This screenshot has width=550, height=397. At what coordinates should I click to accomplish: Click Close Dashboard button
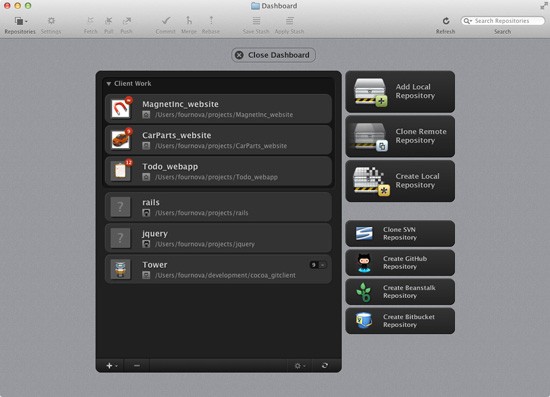tap(274, 55)
